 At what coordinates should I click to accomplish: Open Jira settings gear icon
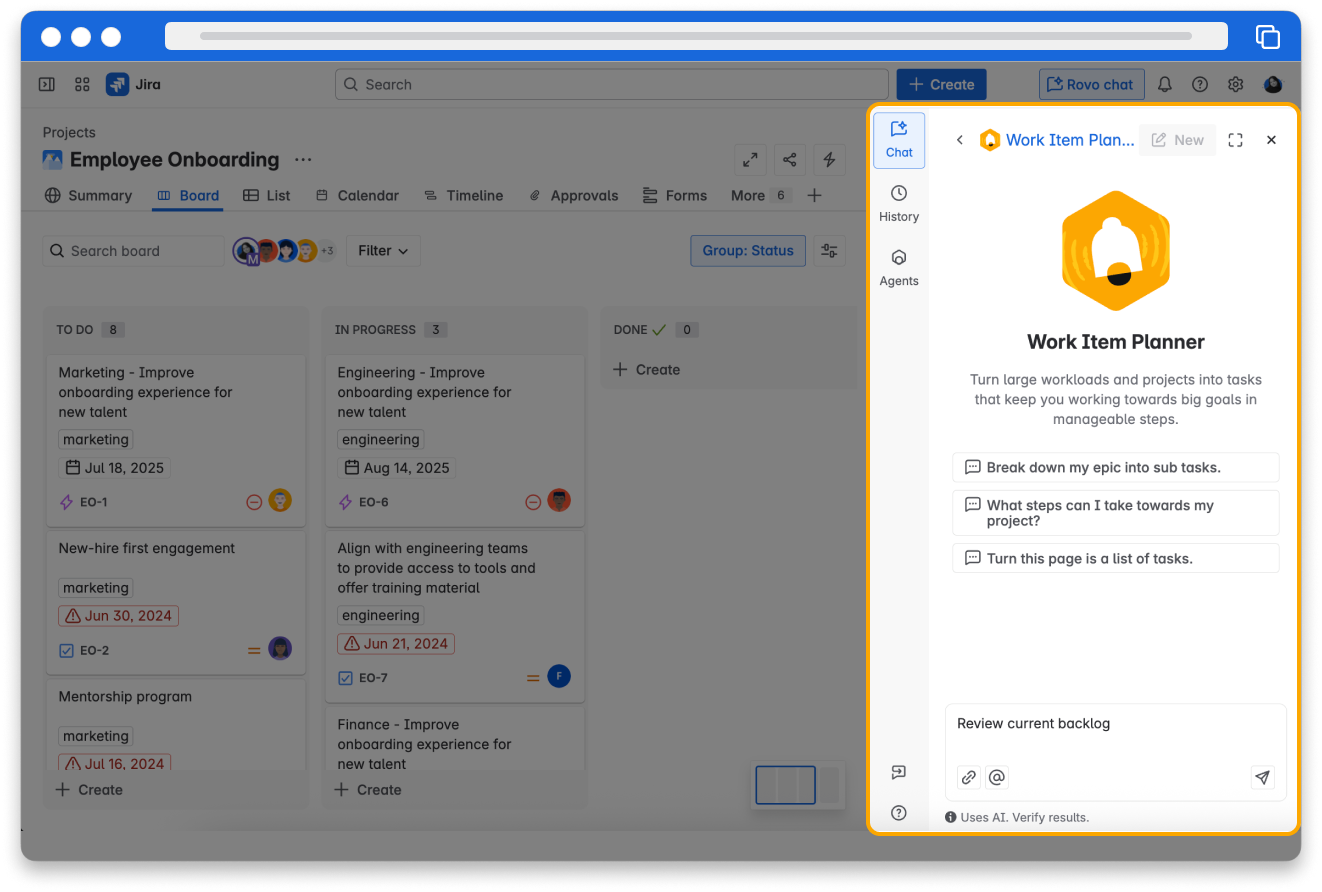coord(1236,85)
